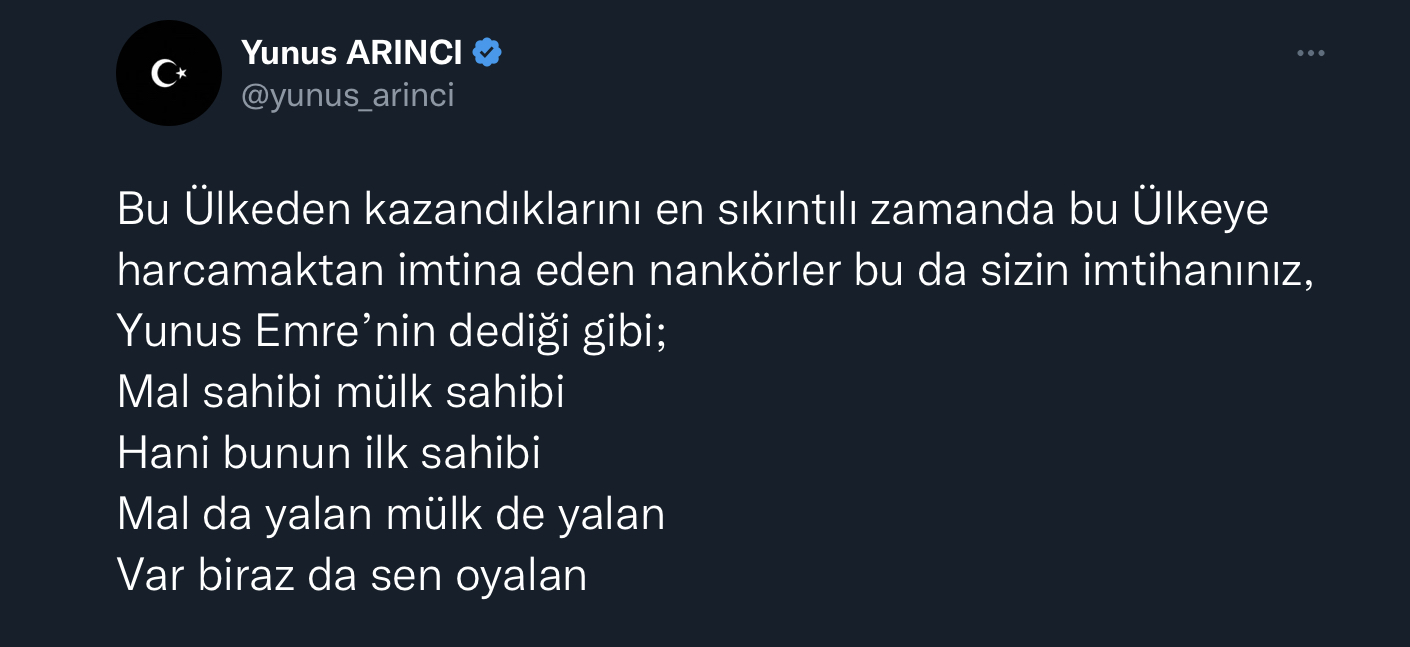Click the word "oyalan" ending the tweet
Viewport: 1410px width, 647px height.
click(521, 576)
